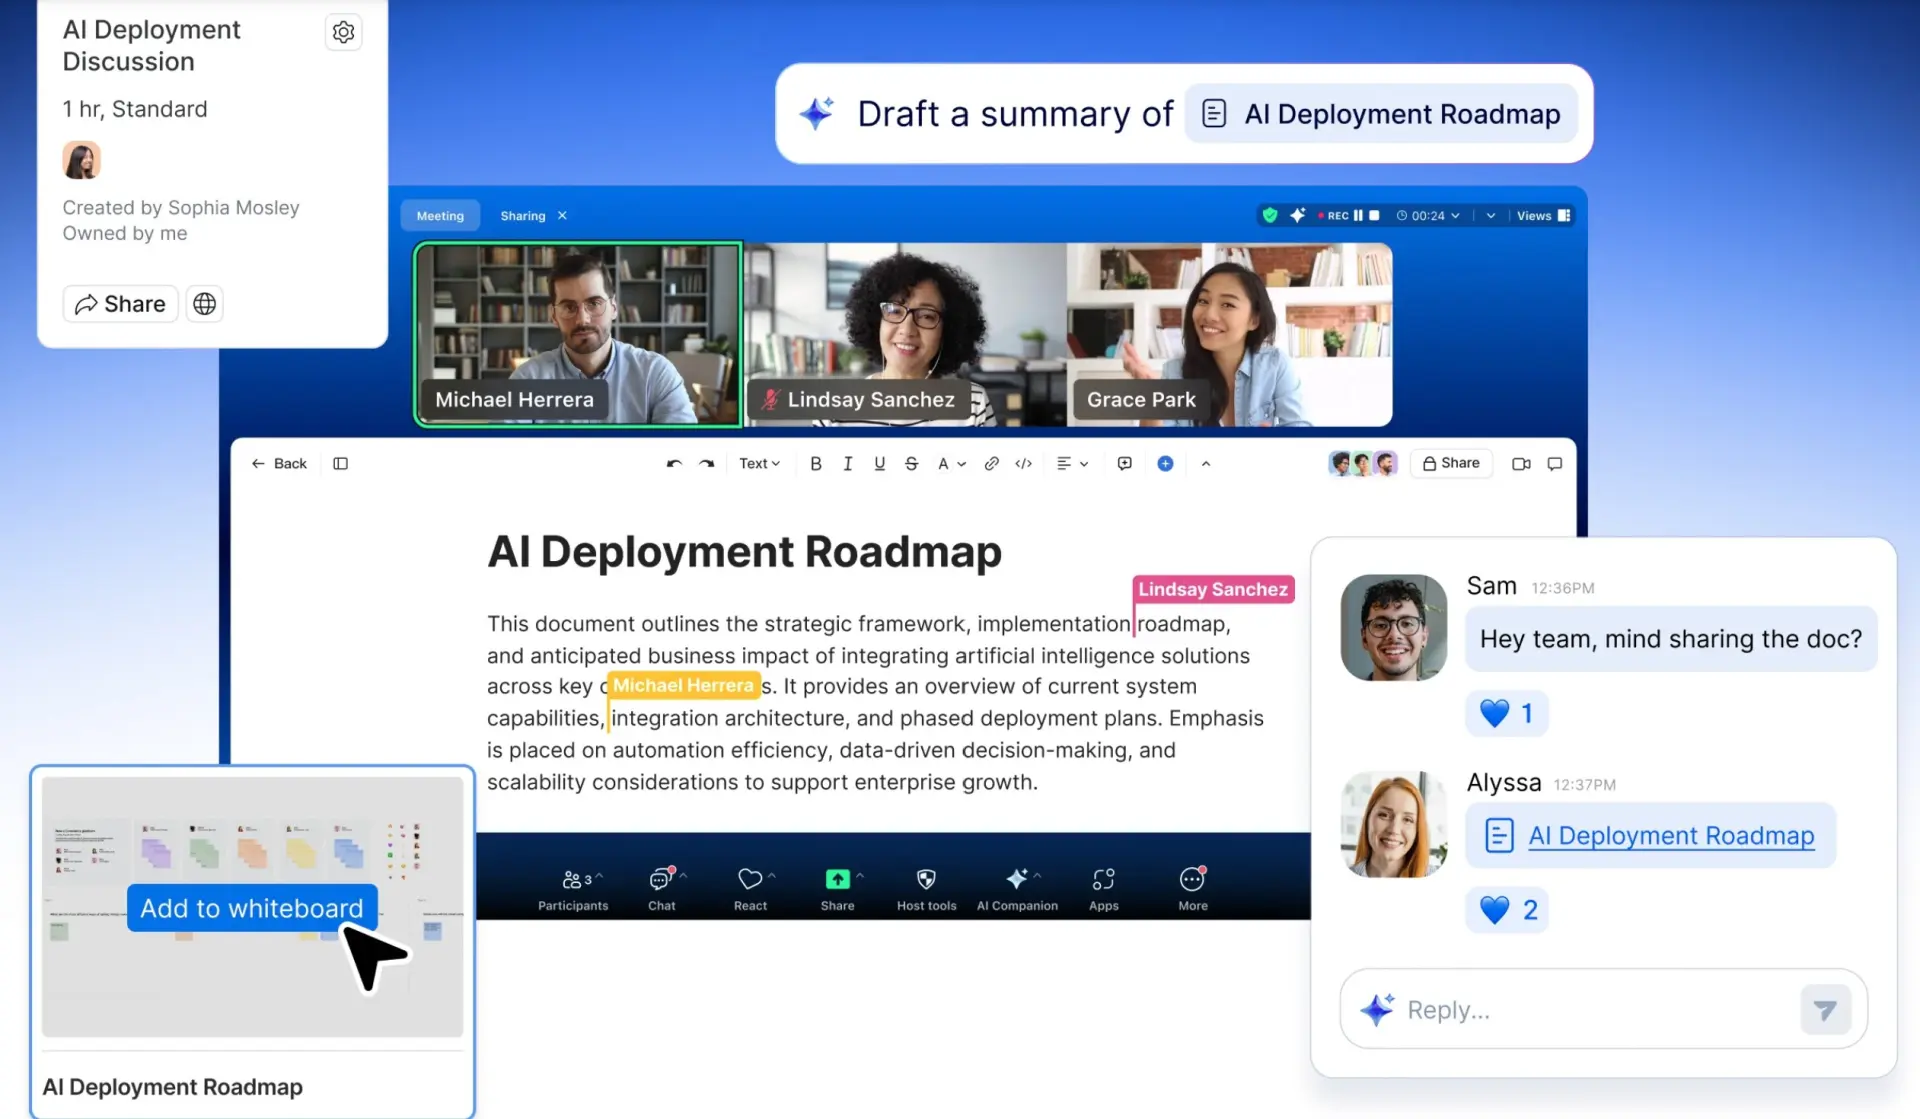Click the Share button on discussion card
1920x1119 pixels.
click(120, 304)
